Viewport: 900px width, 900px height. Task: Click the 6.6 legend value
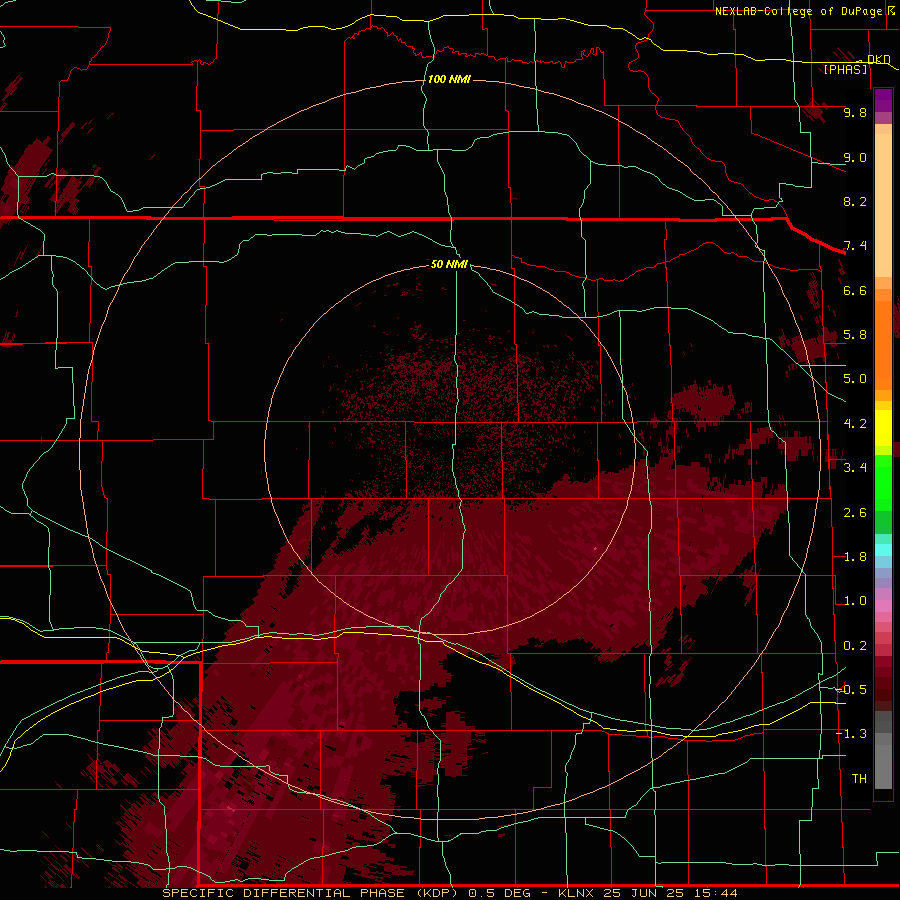pos(855,290)
